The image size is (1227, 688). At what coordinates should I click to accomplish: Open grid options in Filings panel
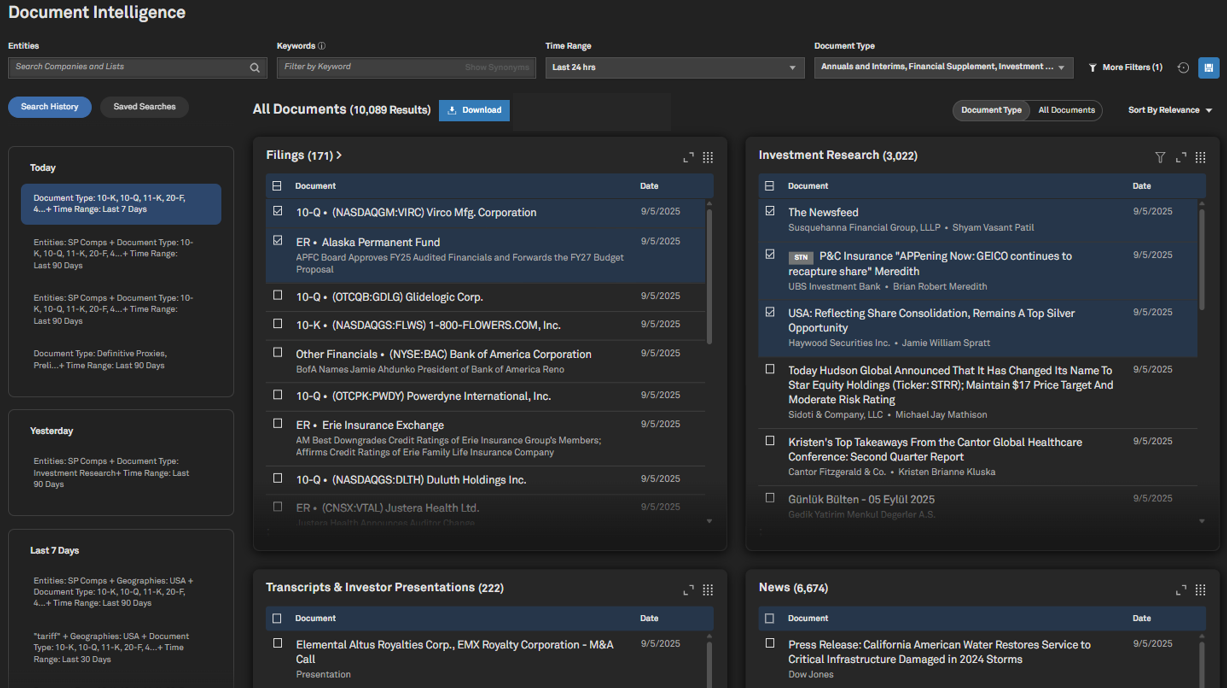click(708, 157)
